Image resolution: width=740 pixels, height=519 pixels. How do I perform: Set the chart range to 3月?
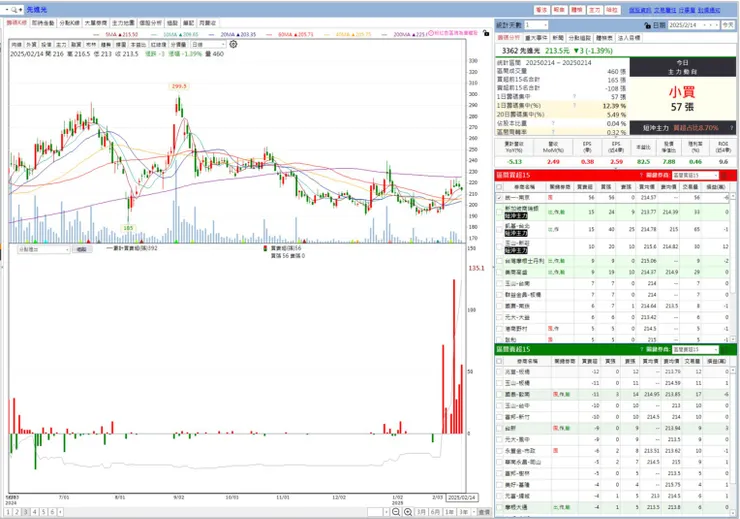point(421,512)
